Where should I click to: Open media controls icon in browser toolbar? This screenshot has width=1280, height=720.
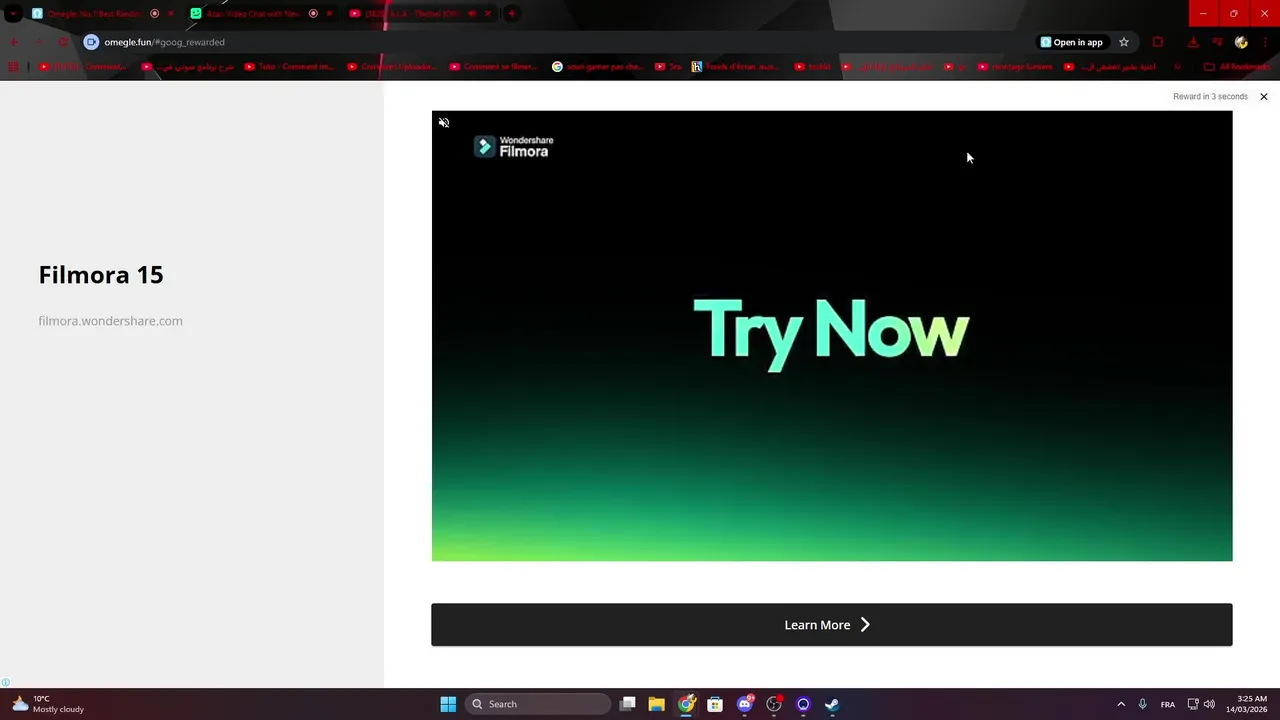point(1217,42)
